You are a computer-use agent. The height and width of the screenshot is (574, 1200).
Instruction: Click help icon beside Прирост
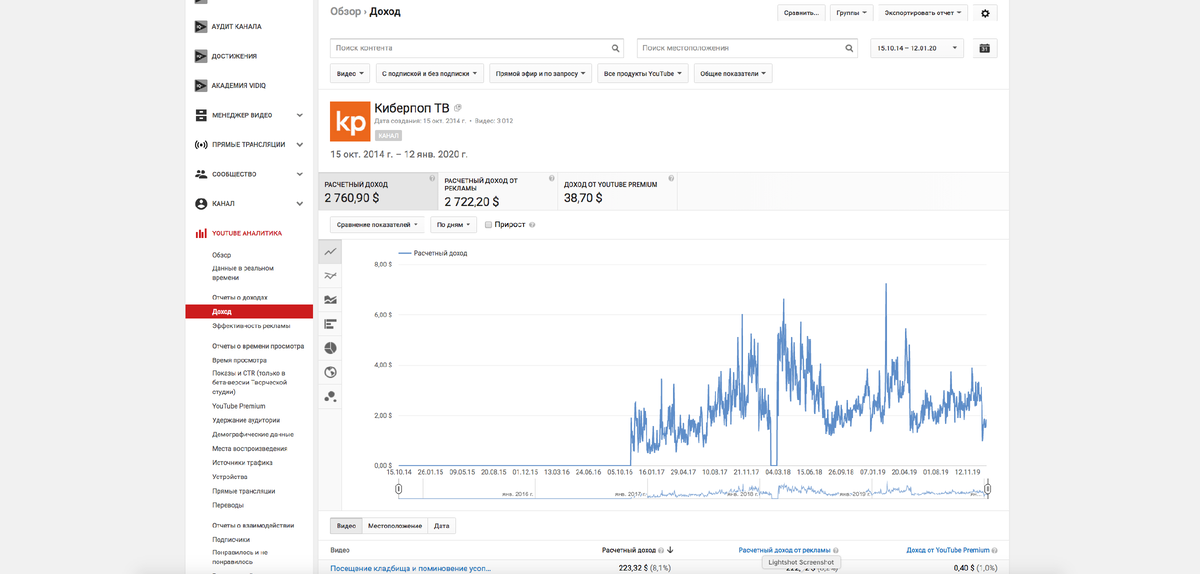532,225
